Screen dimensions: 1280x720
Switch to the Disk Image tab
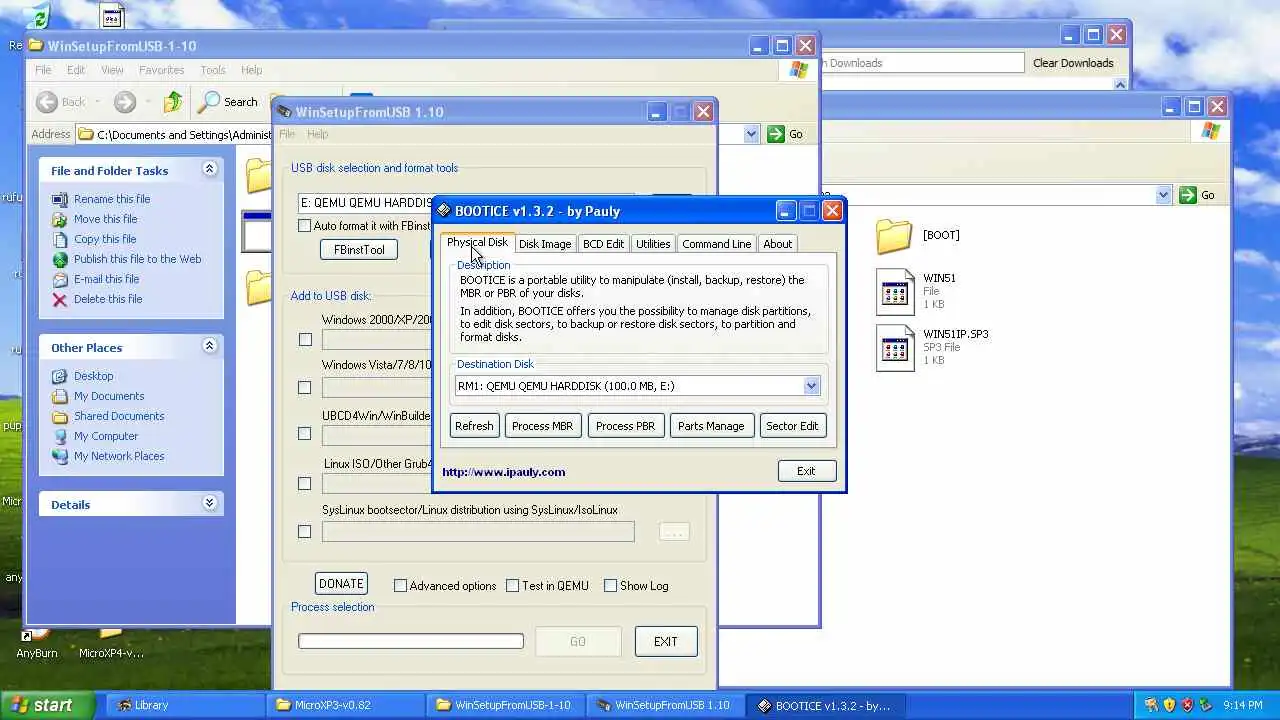click(x=545, y=244)
